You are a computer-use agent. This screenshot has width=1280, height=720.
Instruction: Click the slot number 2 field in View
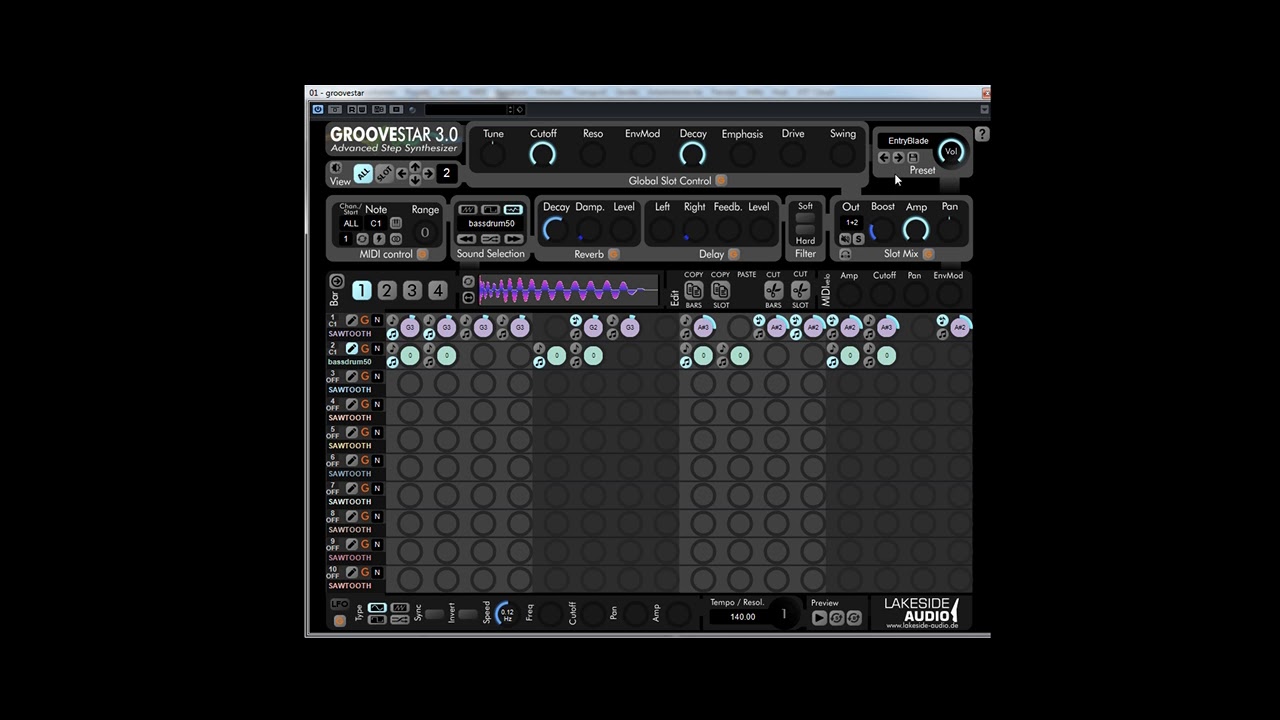pyautogui.click(x=446, y=173)
